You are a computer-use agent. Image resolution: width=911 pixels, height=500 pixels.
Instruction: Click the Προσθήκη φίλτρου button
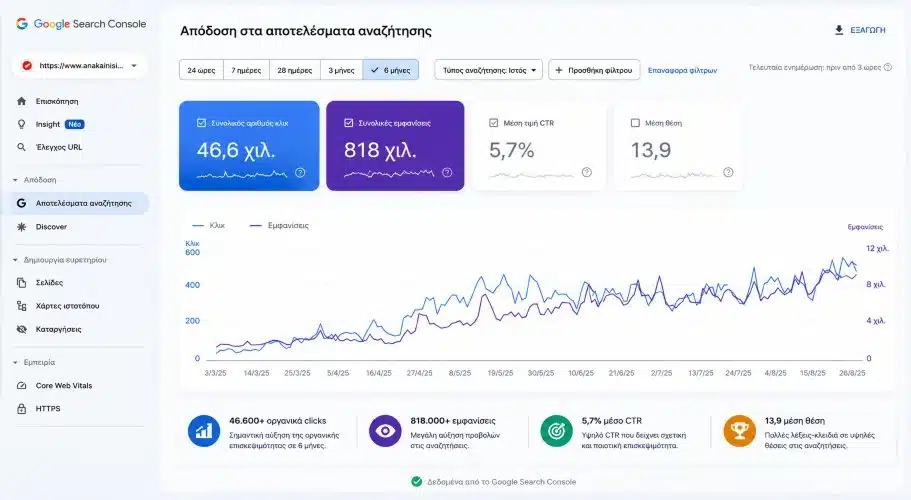[x=594, y=70]
